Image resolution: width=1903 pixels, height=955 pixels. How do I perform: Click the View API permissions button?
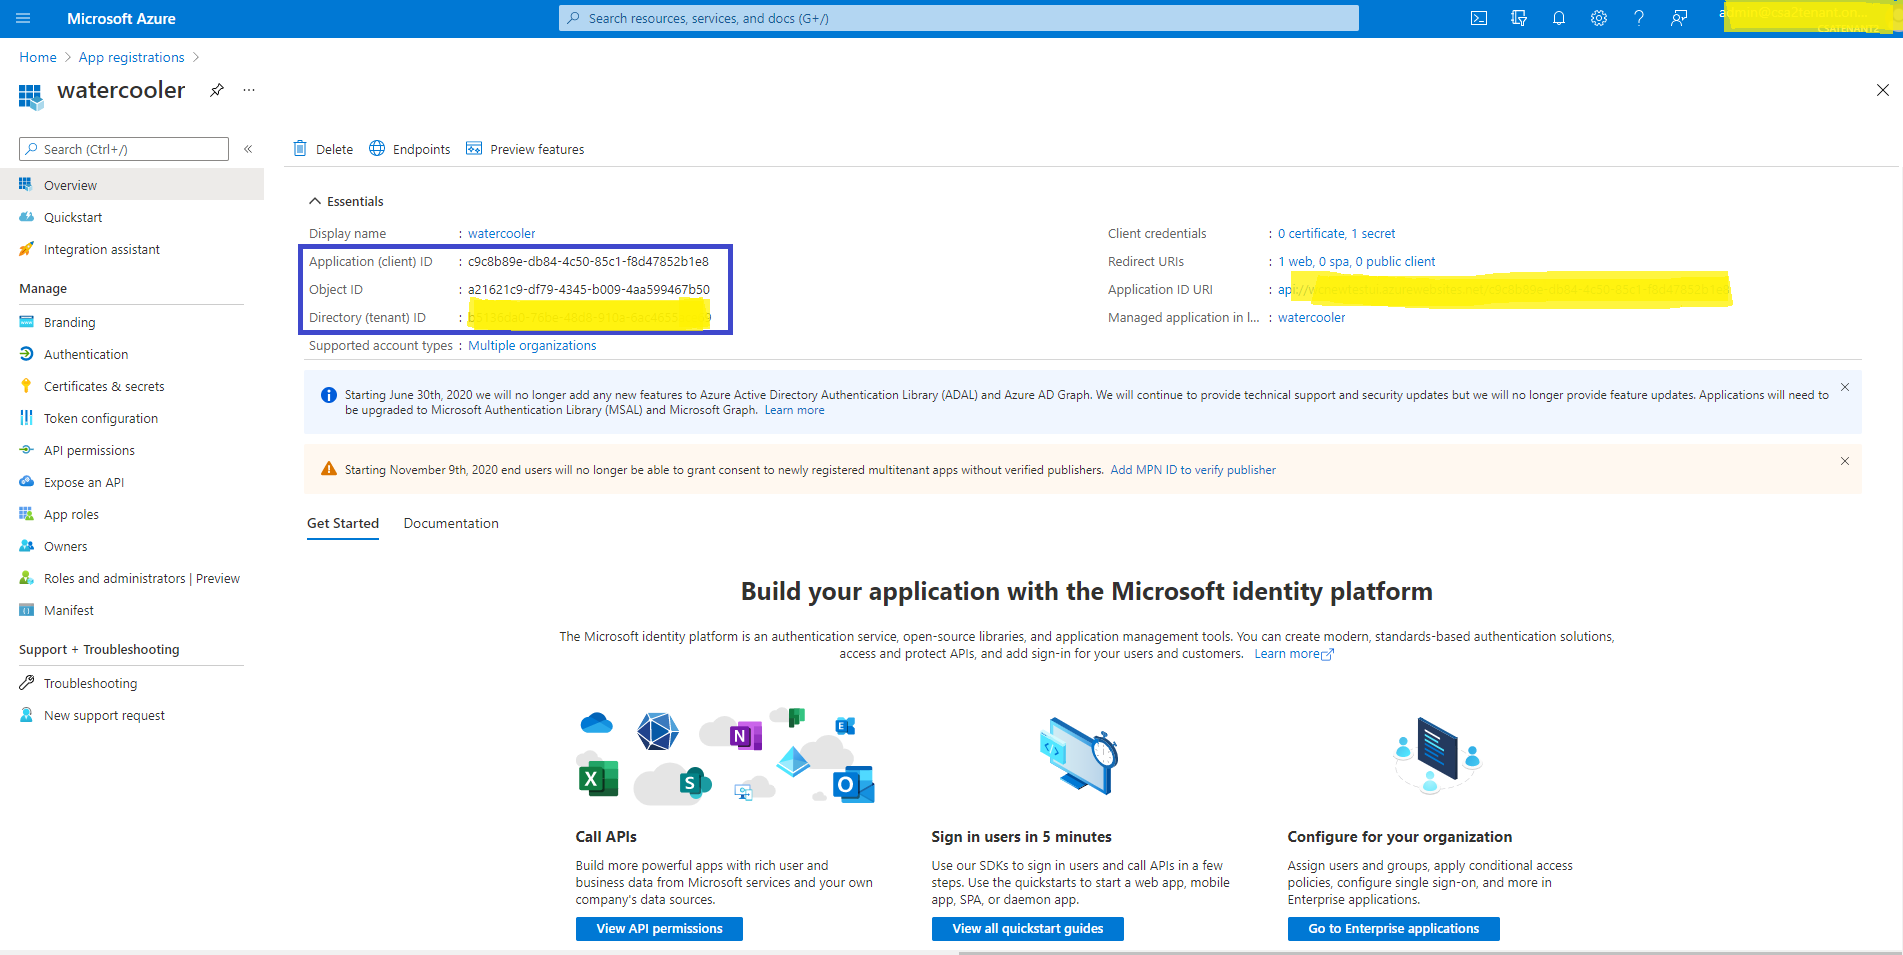(x=659, y=929)
